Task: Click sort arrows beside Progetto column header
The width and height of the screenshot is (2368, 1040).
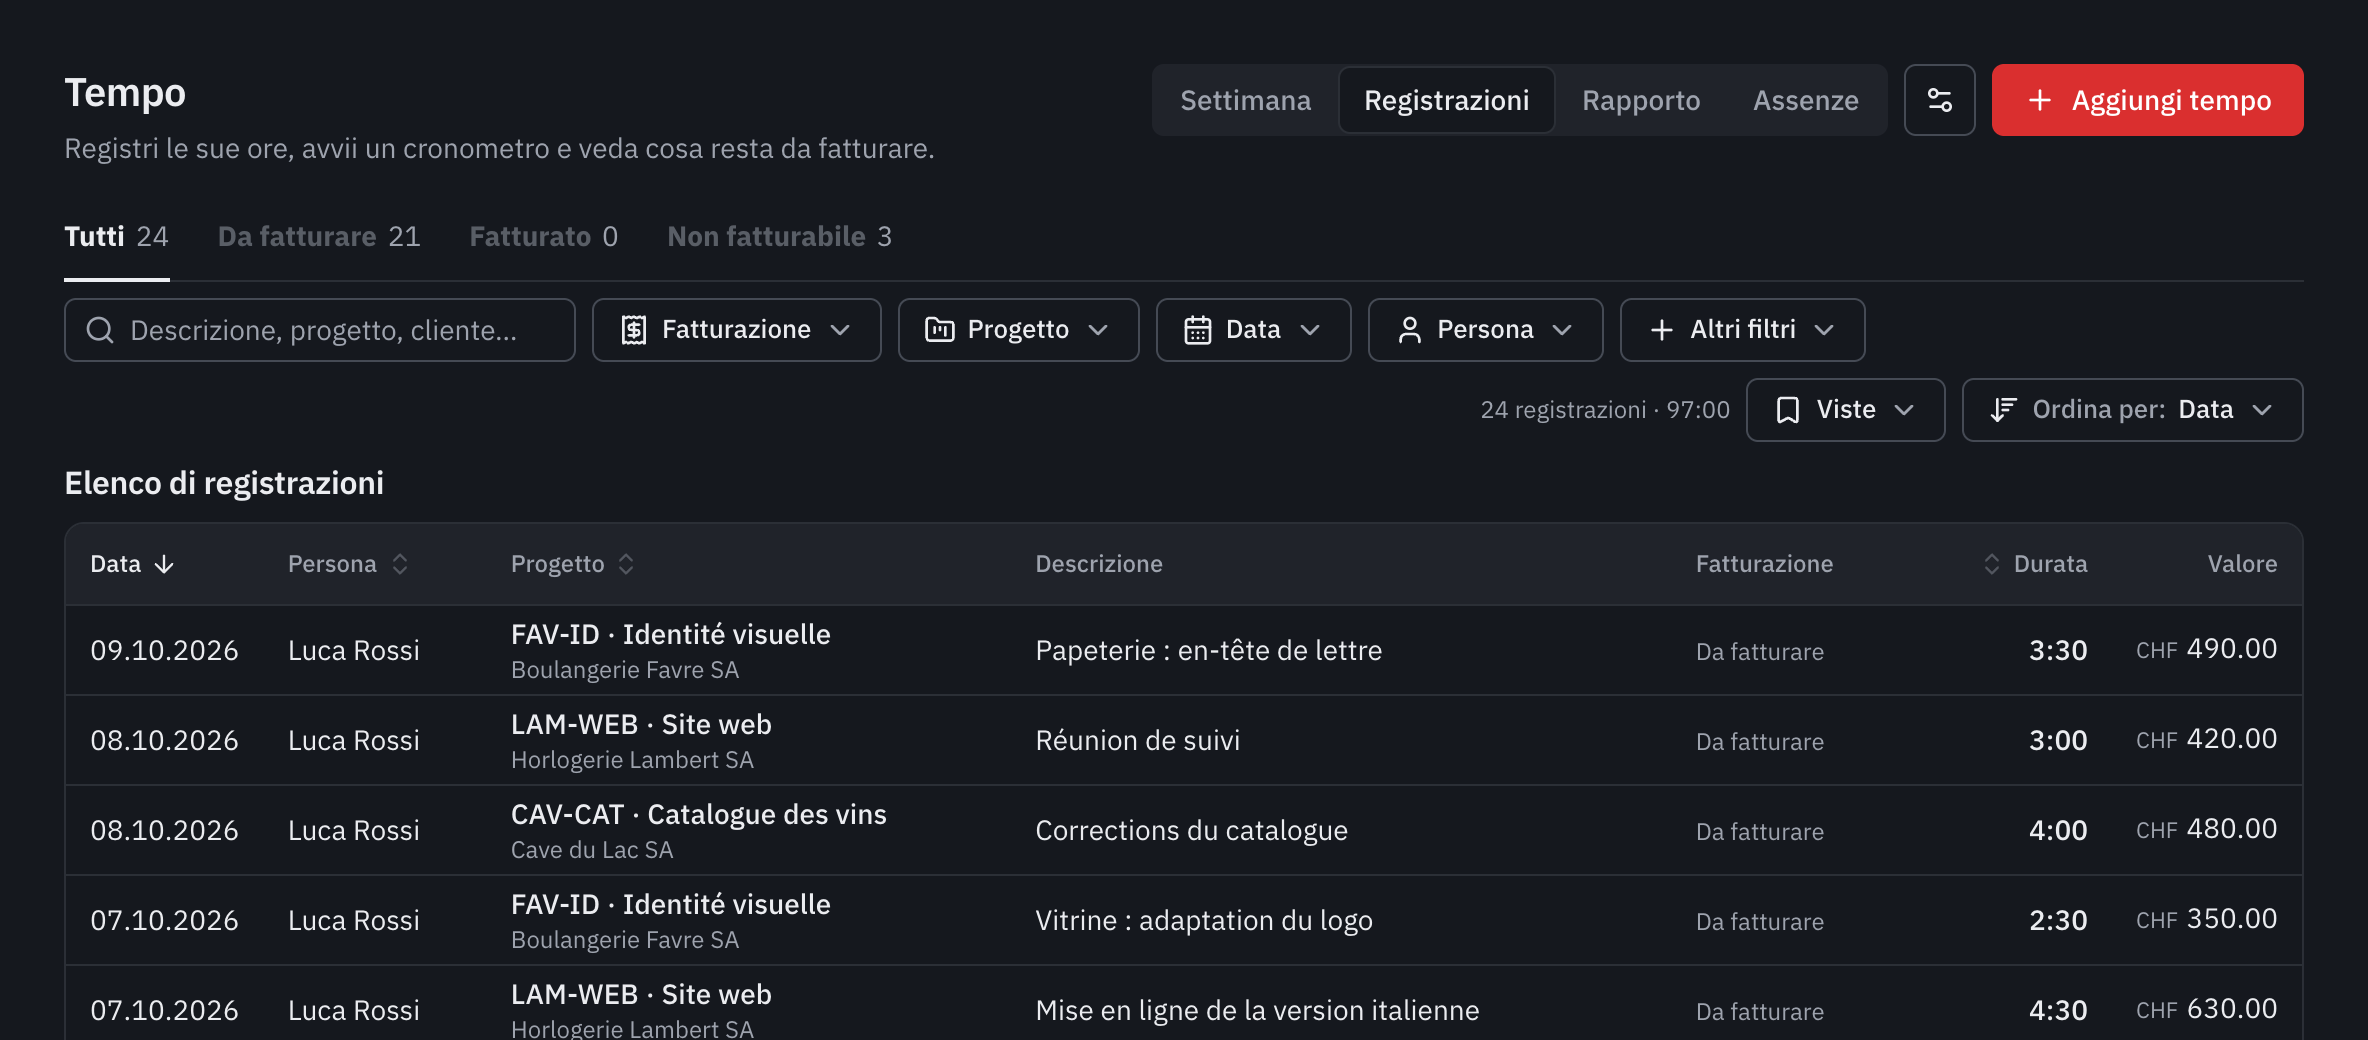Action: (626, 564)
